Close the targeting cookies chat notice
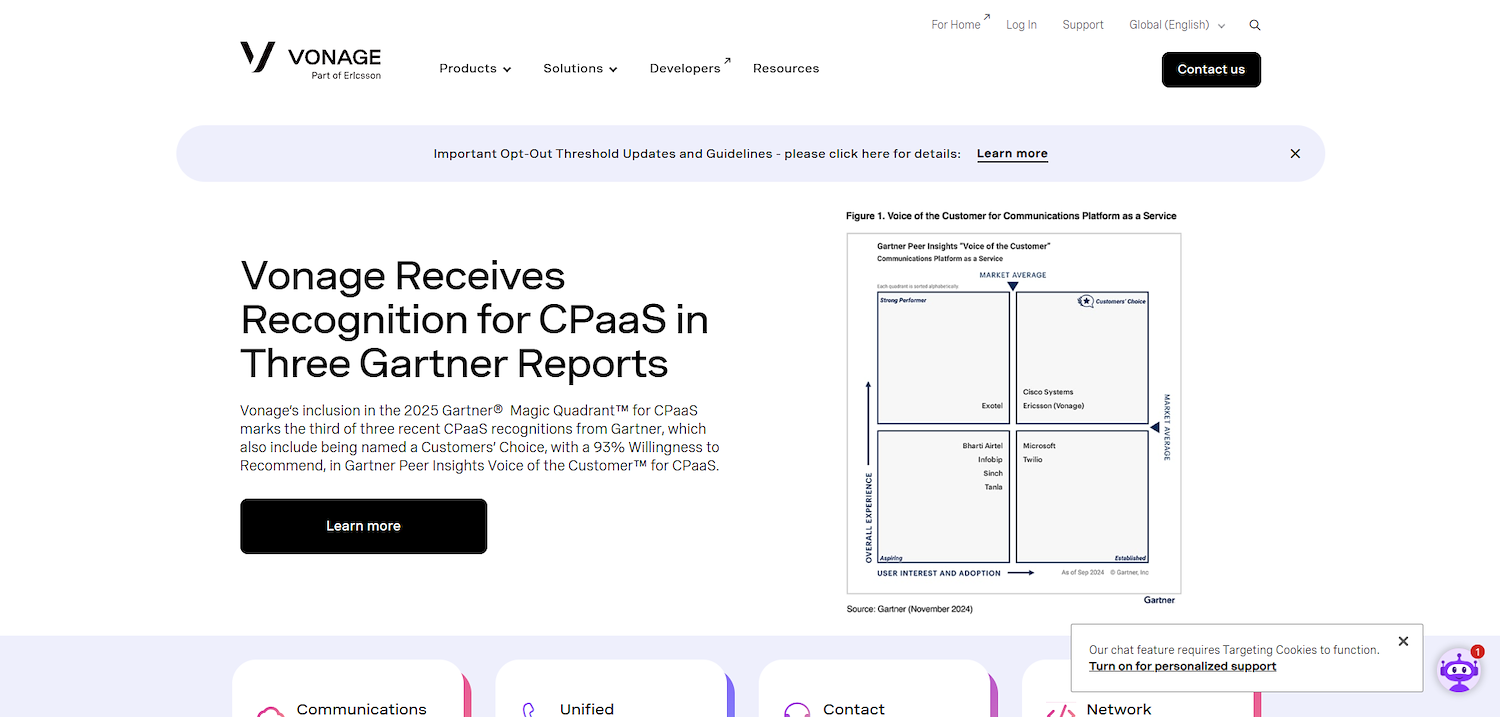 pos(1403,642)
